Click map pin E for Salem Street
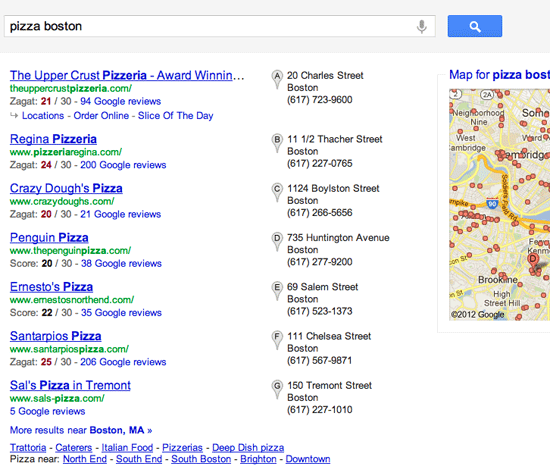This screenshot has width=550, height=472. (277, 291)
